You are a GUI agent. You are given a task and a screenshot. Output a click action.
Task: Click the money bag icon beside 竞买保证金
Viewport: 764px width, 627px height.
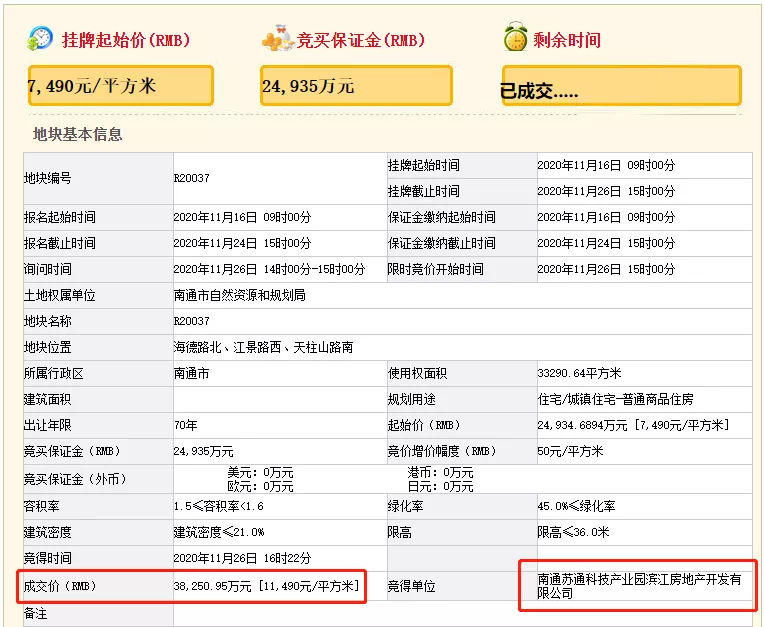click(x=278, y=38)
